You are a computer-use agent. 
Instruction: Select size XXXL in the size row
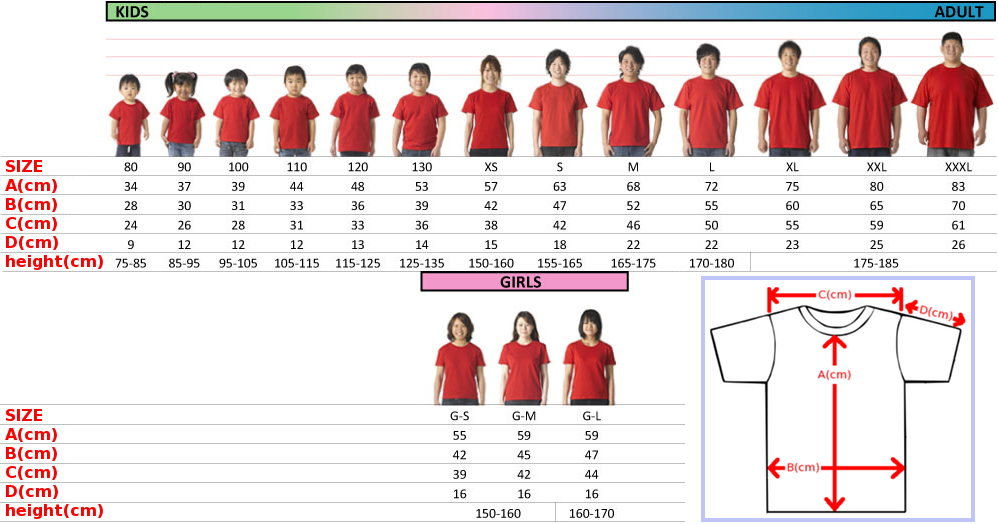[958, 167]
